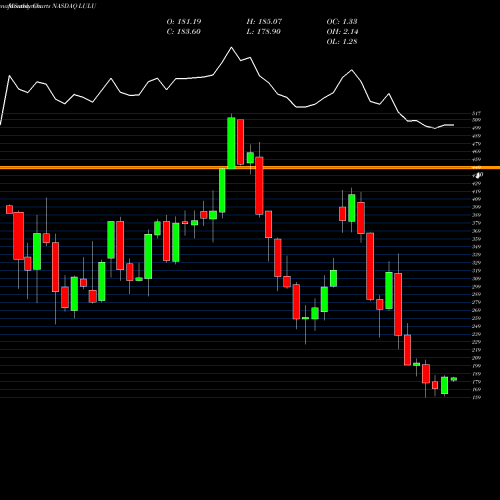Click the 279 price axis label
The width and height of the screenshot is (500, 500).
[476, 302]
